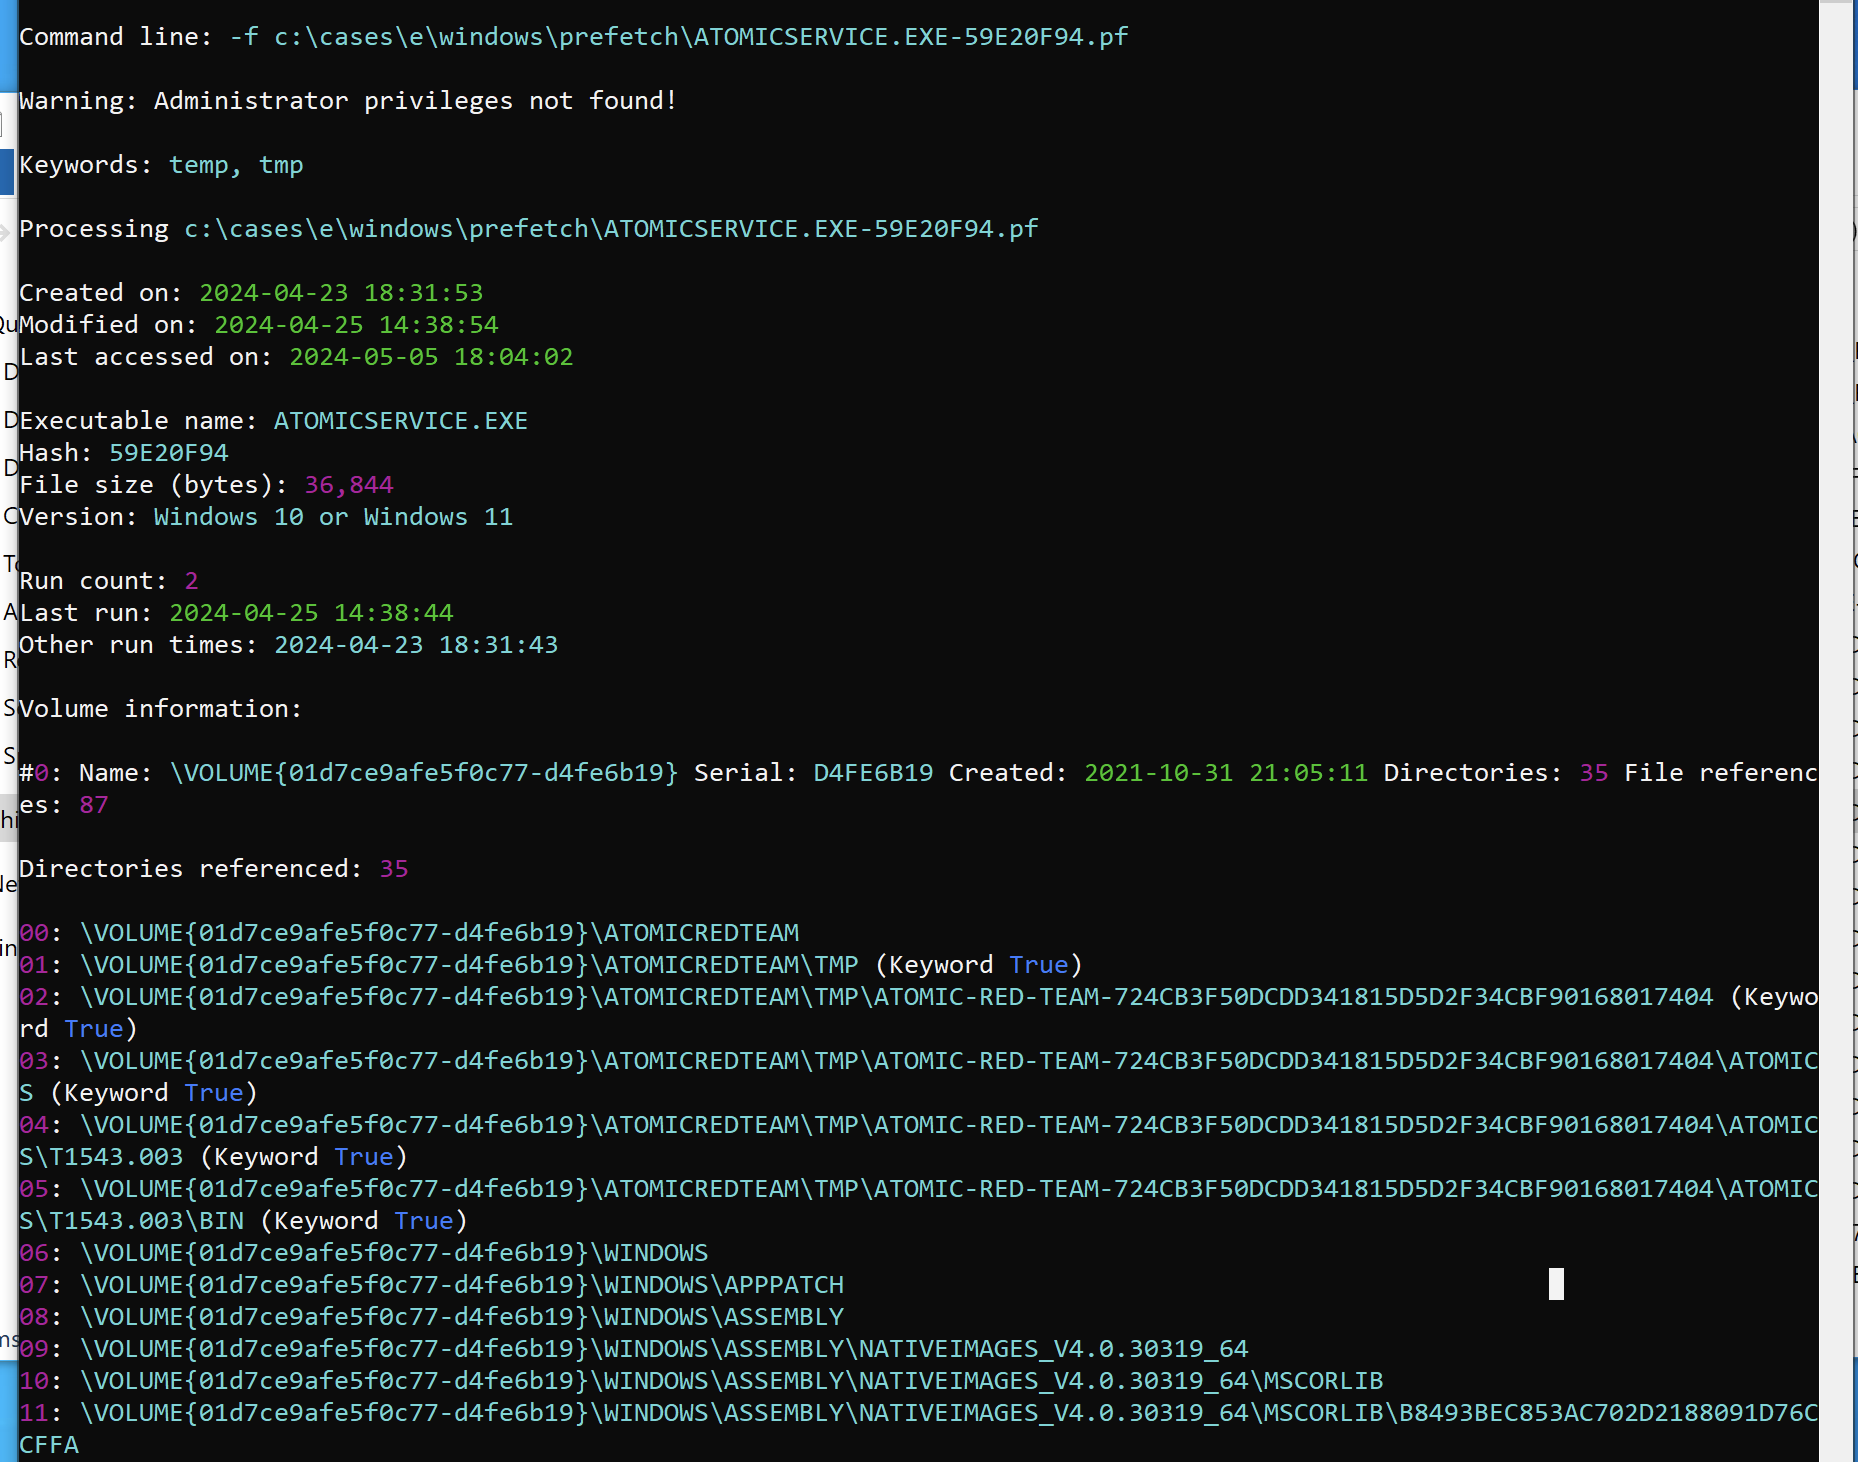
Task: Click directory entry 09 NATIVEIMAGES_V4.0.30319_64
Action: click(x=634, y=1349)
